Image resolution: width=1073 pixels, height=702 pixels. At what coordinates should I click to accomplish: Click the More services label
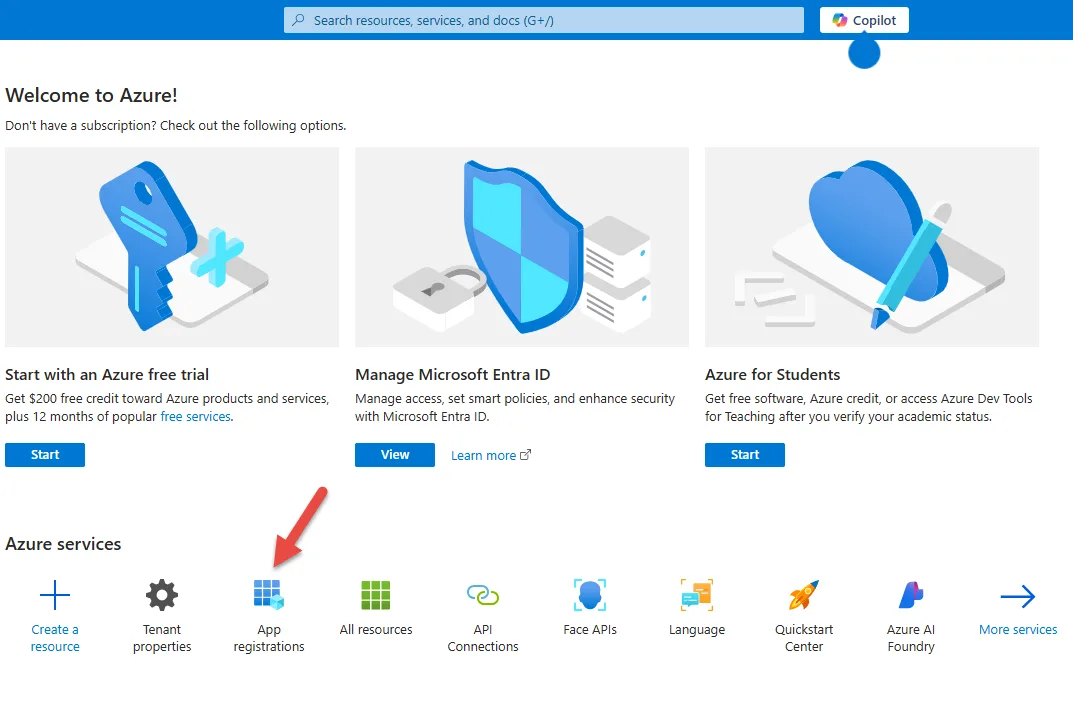(x=1018, y=629)
